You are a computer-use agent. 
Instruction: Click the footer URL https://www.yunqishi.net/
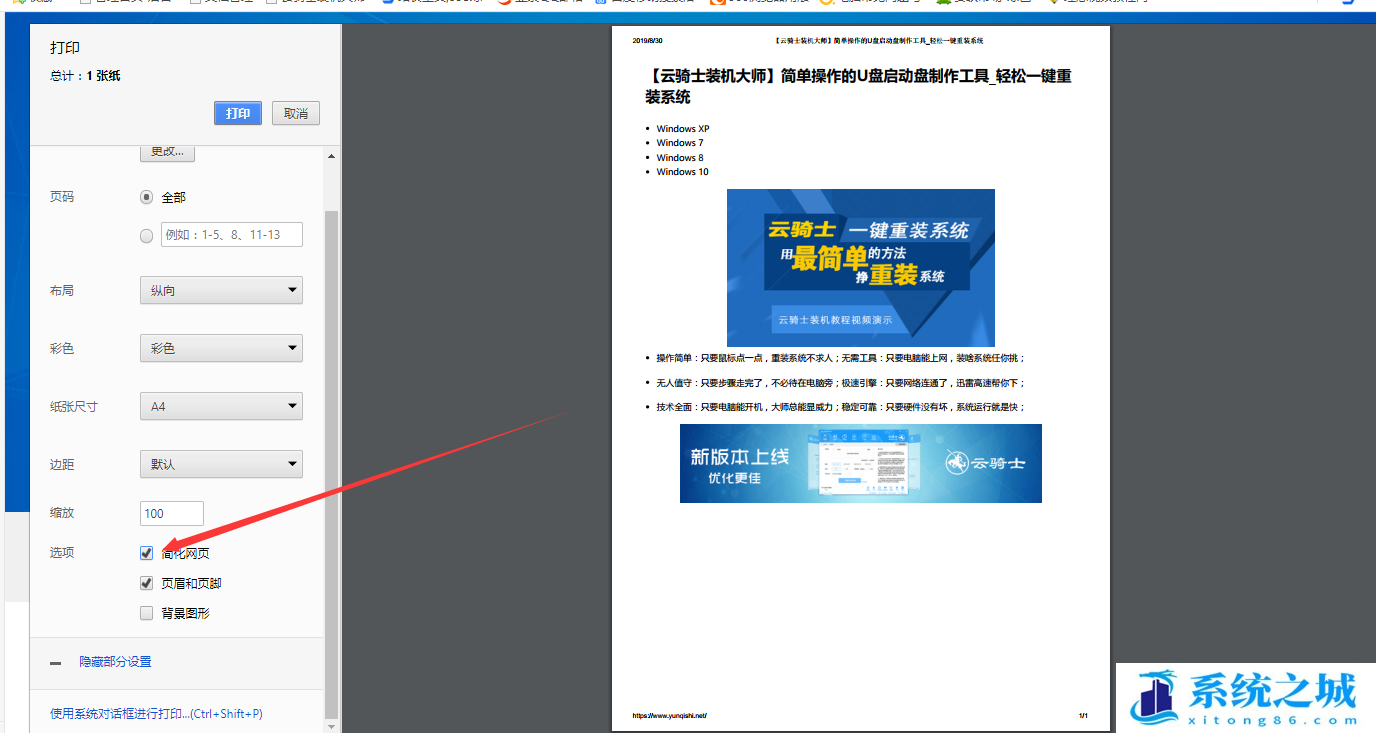pyautogui.click(x=670, y=716)
